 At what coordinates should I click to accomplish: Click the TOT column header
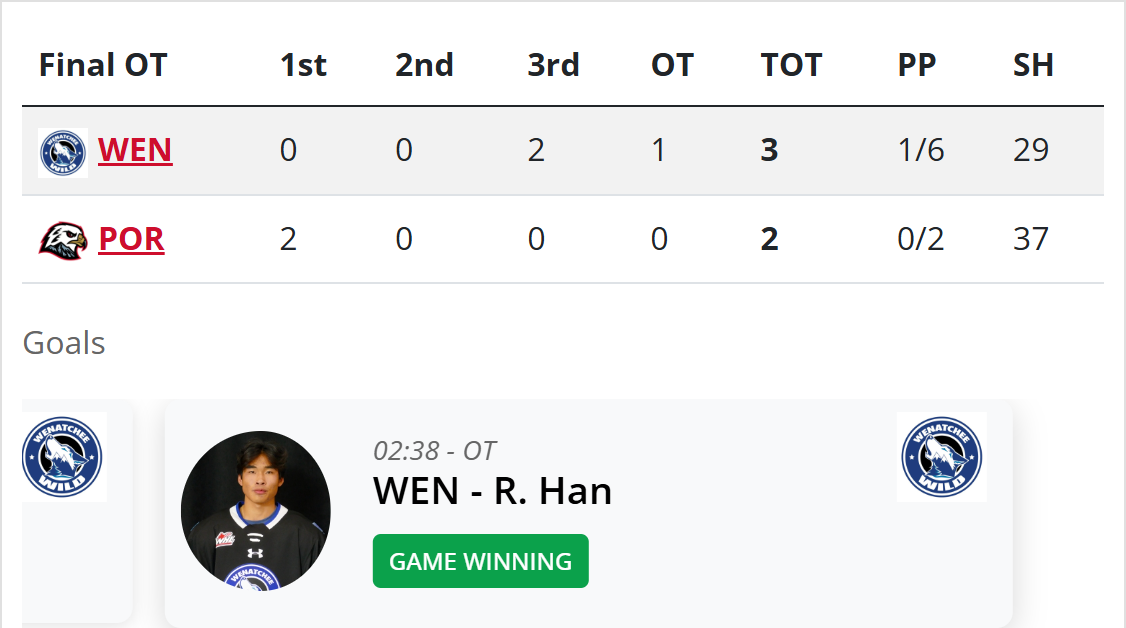click(791, 65)
